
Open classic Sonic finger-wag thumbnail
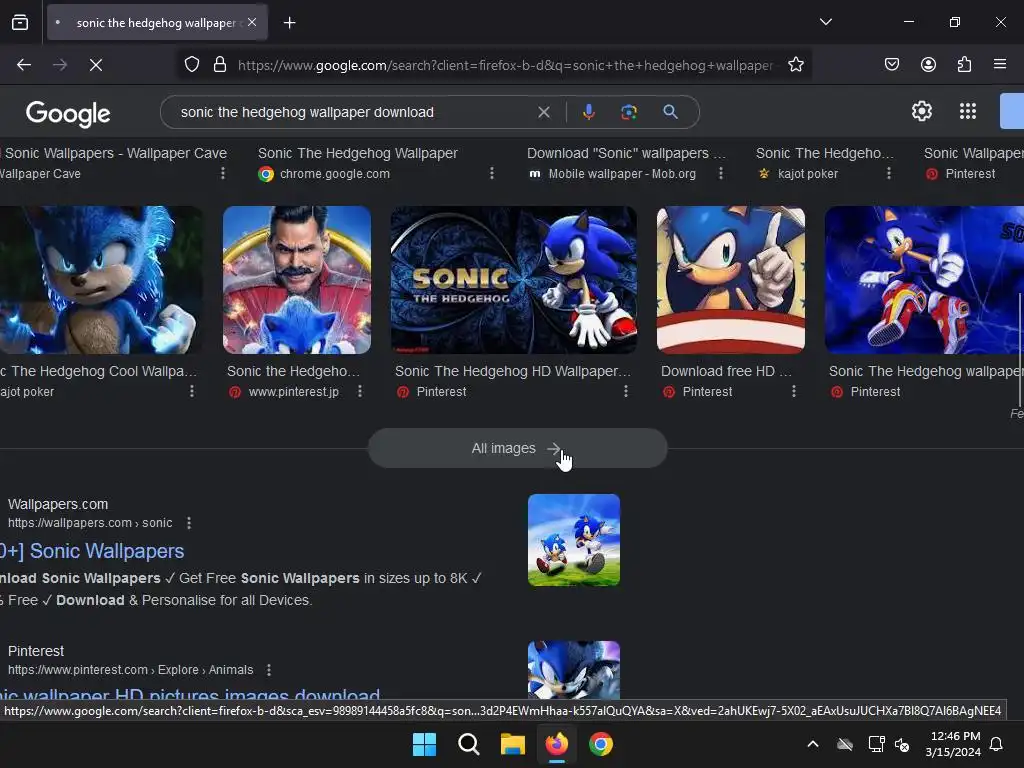[x=731, y=280]
